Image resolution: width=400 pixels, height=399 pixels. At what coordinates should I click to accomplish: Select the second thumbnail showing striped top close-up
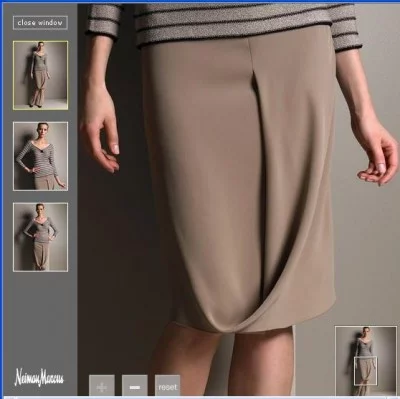(x=40, y=156)
